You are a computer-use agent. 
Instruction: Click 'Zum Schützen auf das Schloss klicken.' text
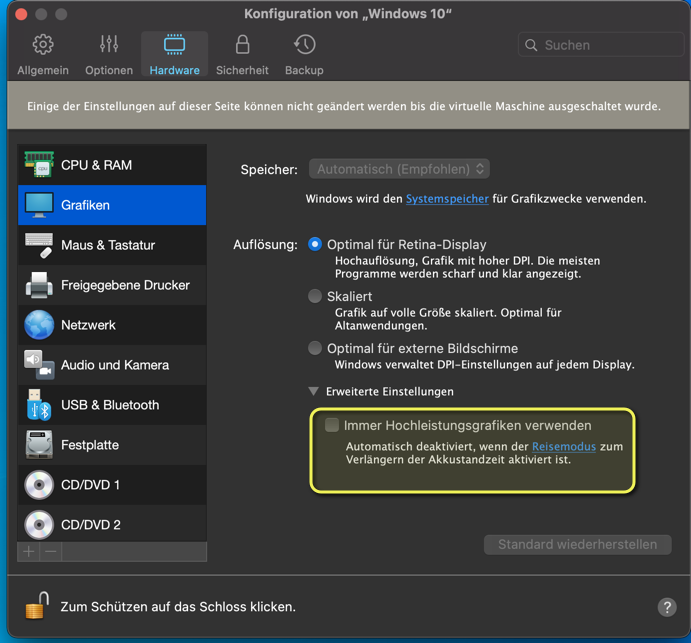coord(178,607)
